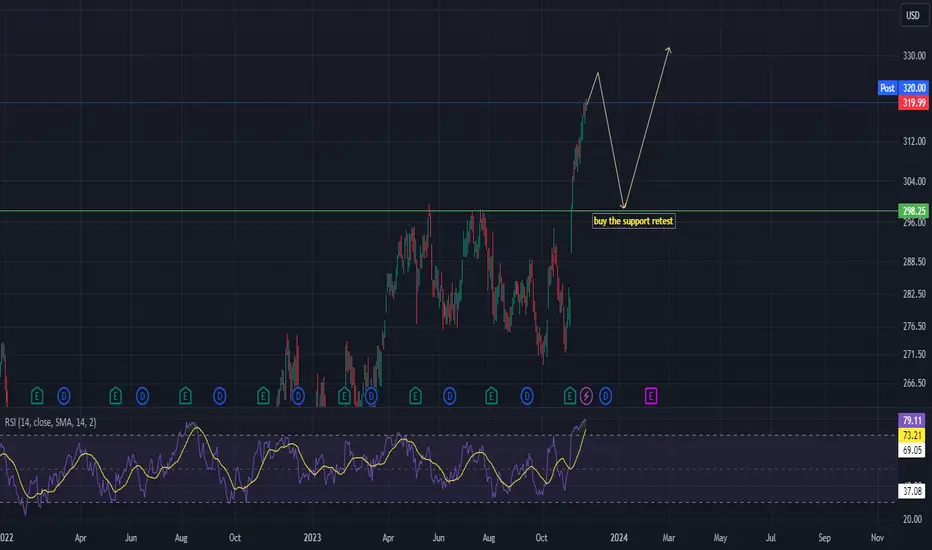Image resolution: width=932 pixels, height=550 pixels.
Task: Click the blue Post market label
Action: pos(887,88)
